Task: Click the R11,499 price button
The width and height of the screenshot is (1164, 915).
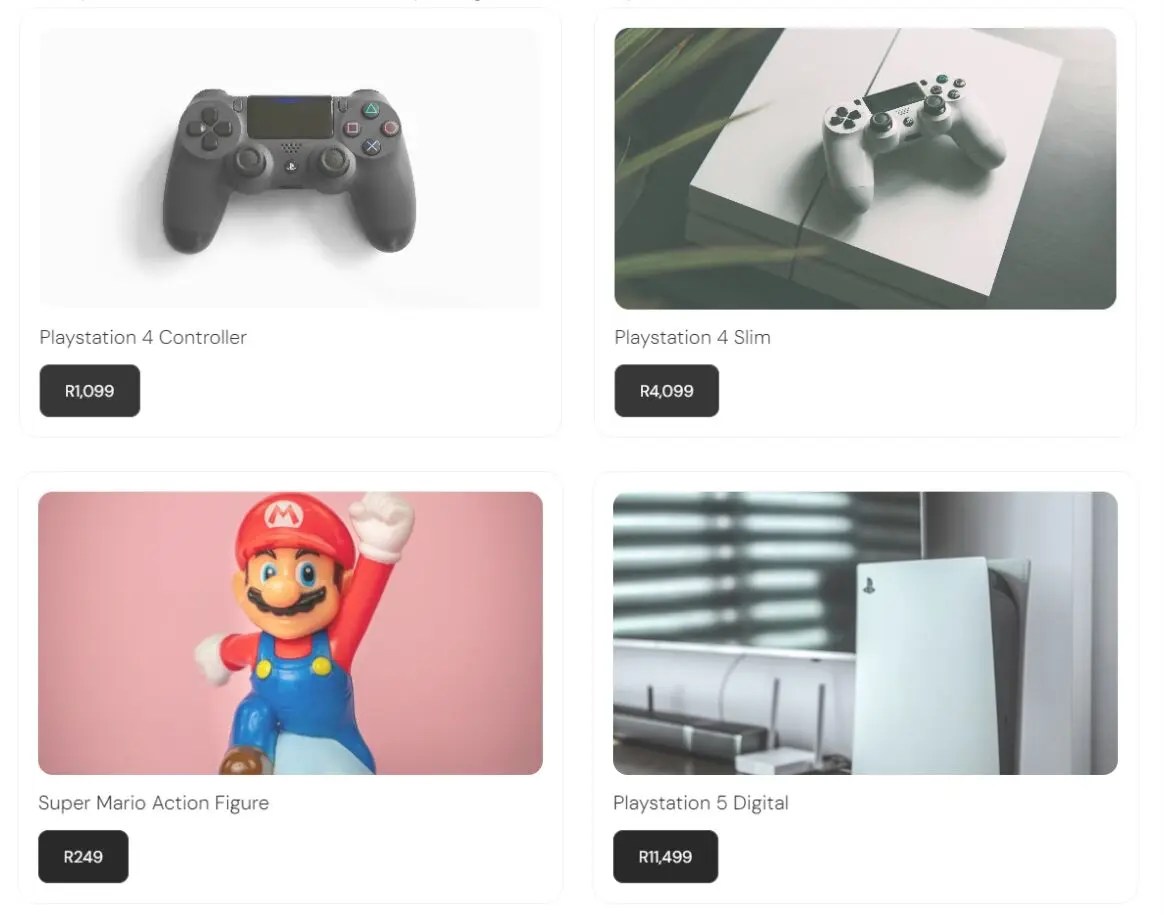Action: (x=665, y=856)
